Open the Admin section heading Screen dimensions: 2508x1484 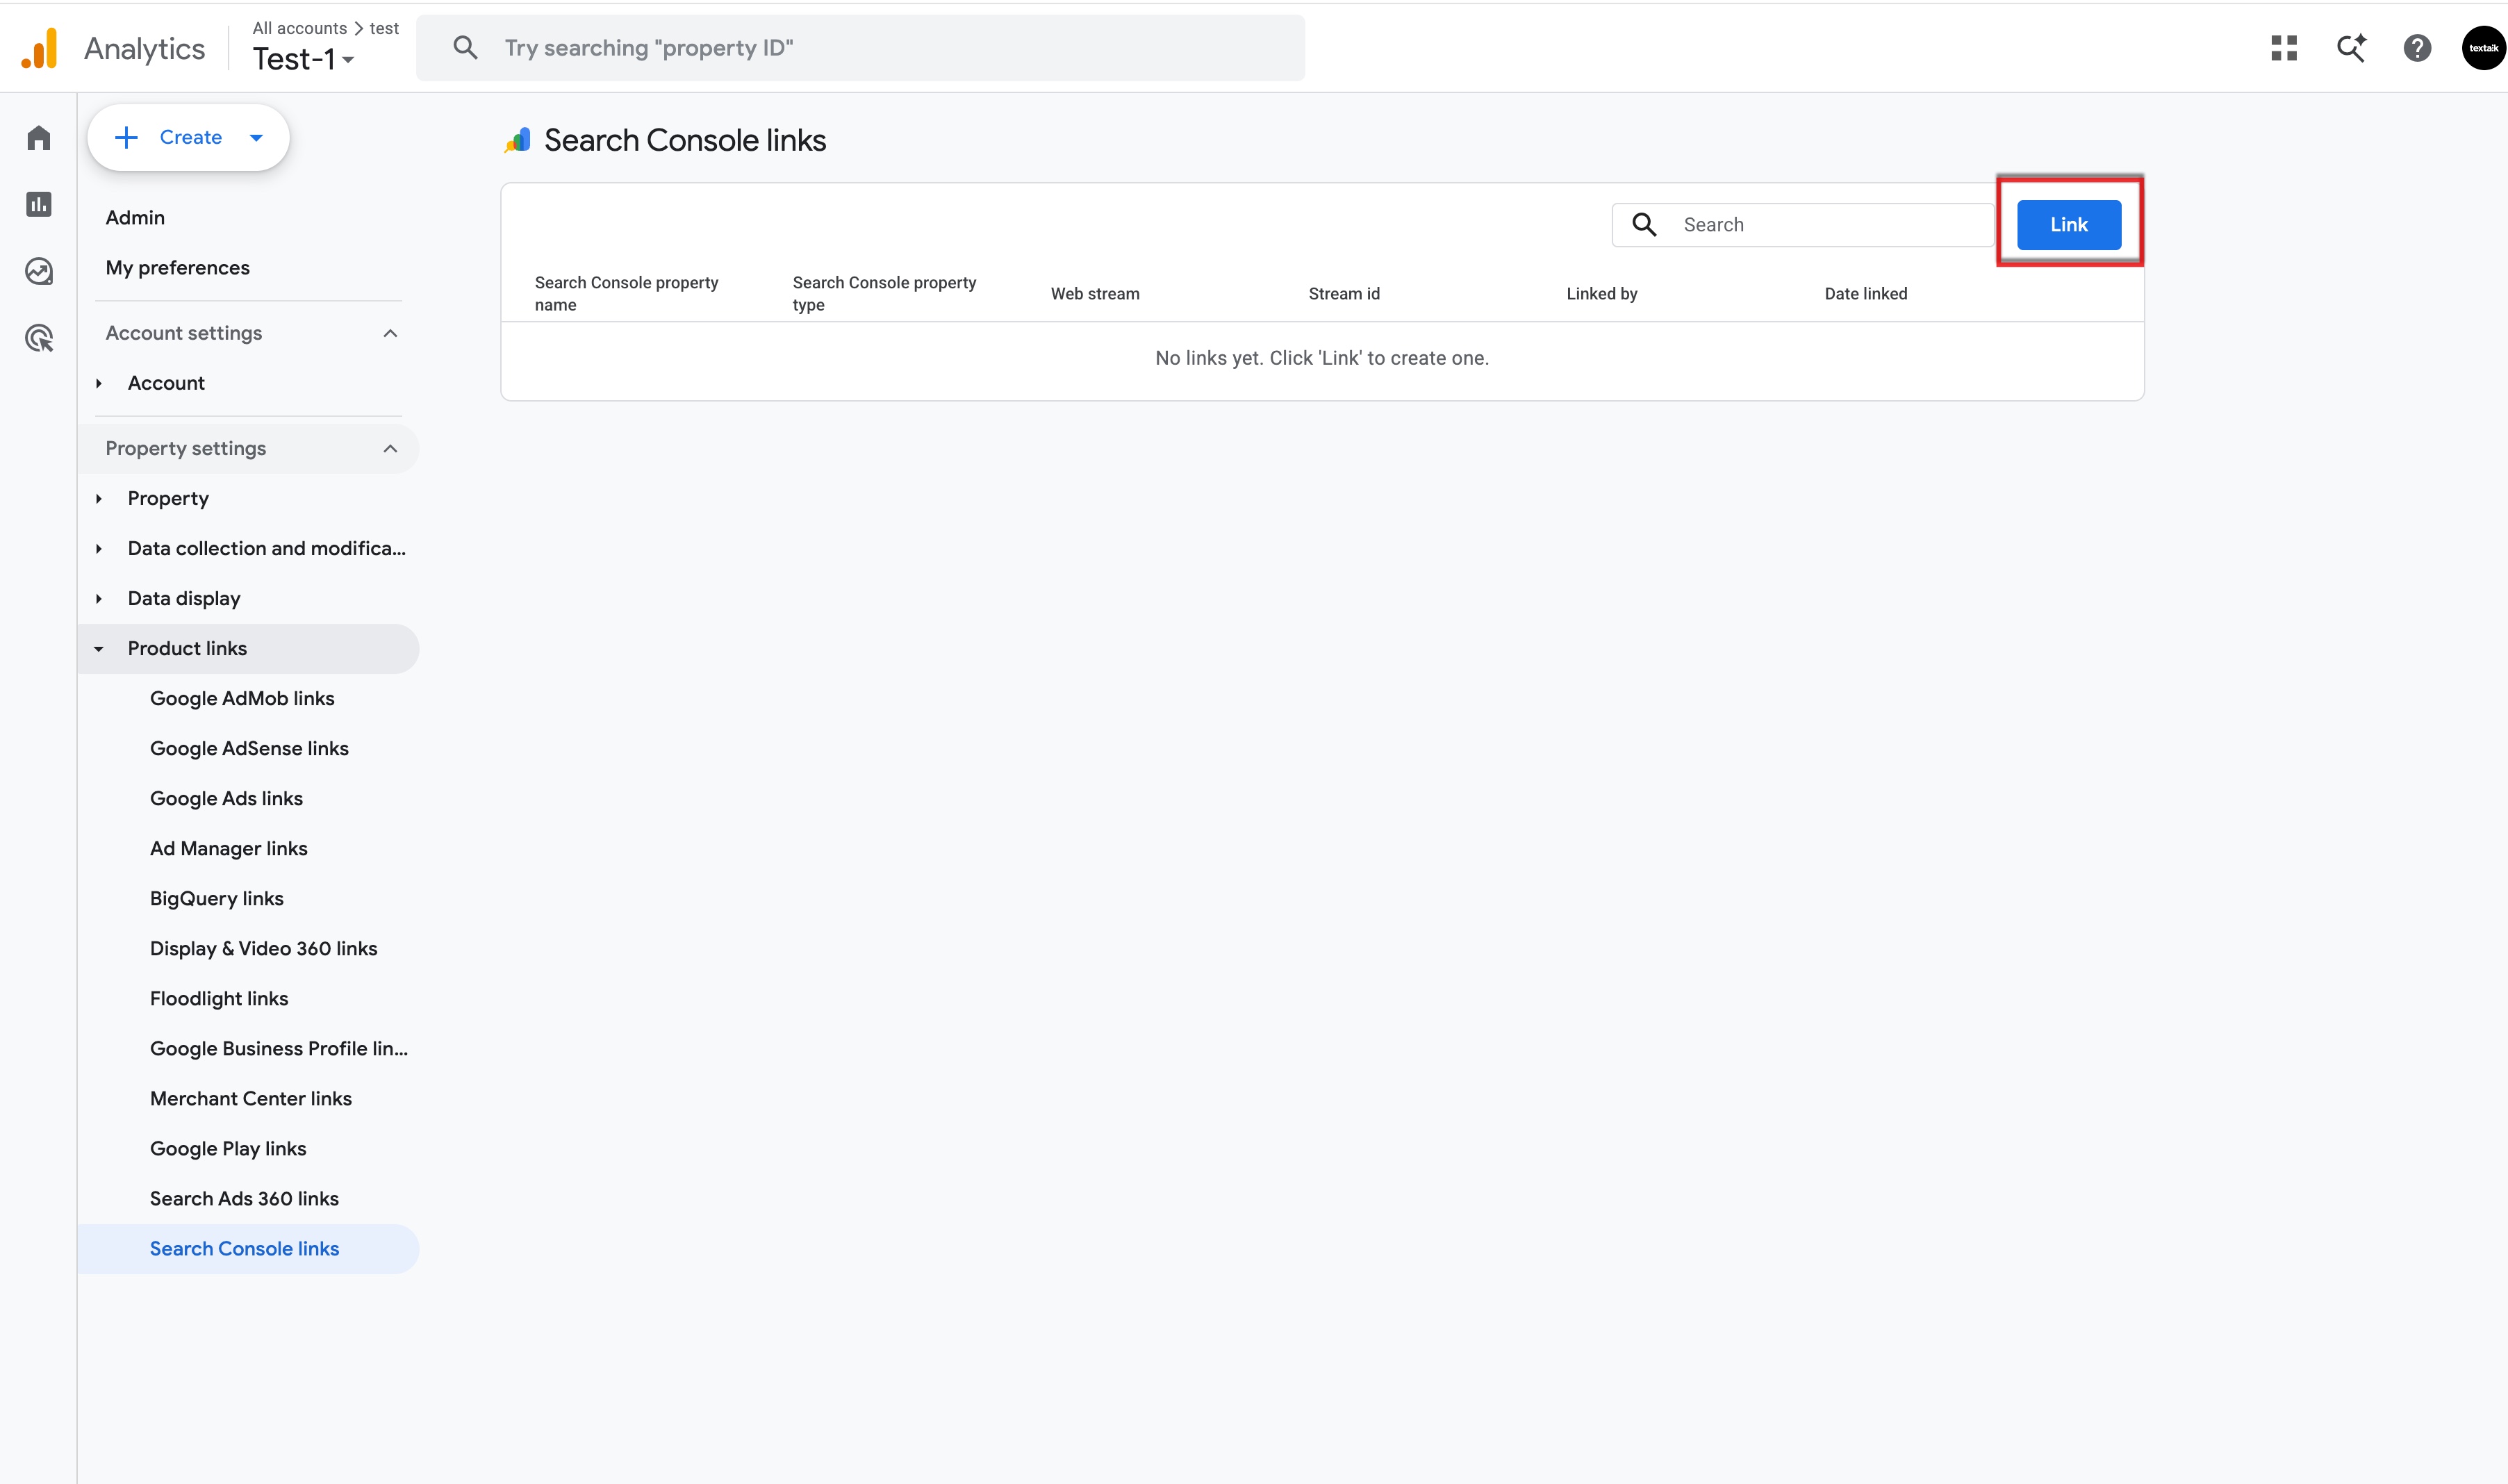coord(135,217)
